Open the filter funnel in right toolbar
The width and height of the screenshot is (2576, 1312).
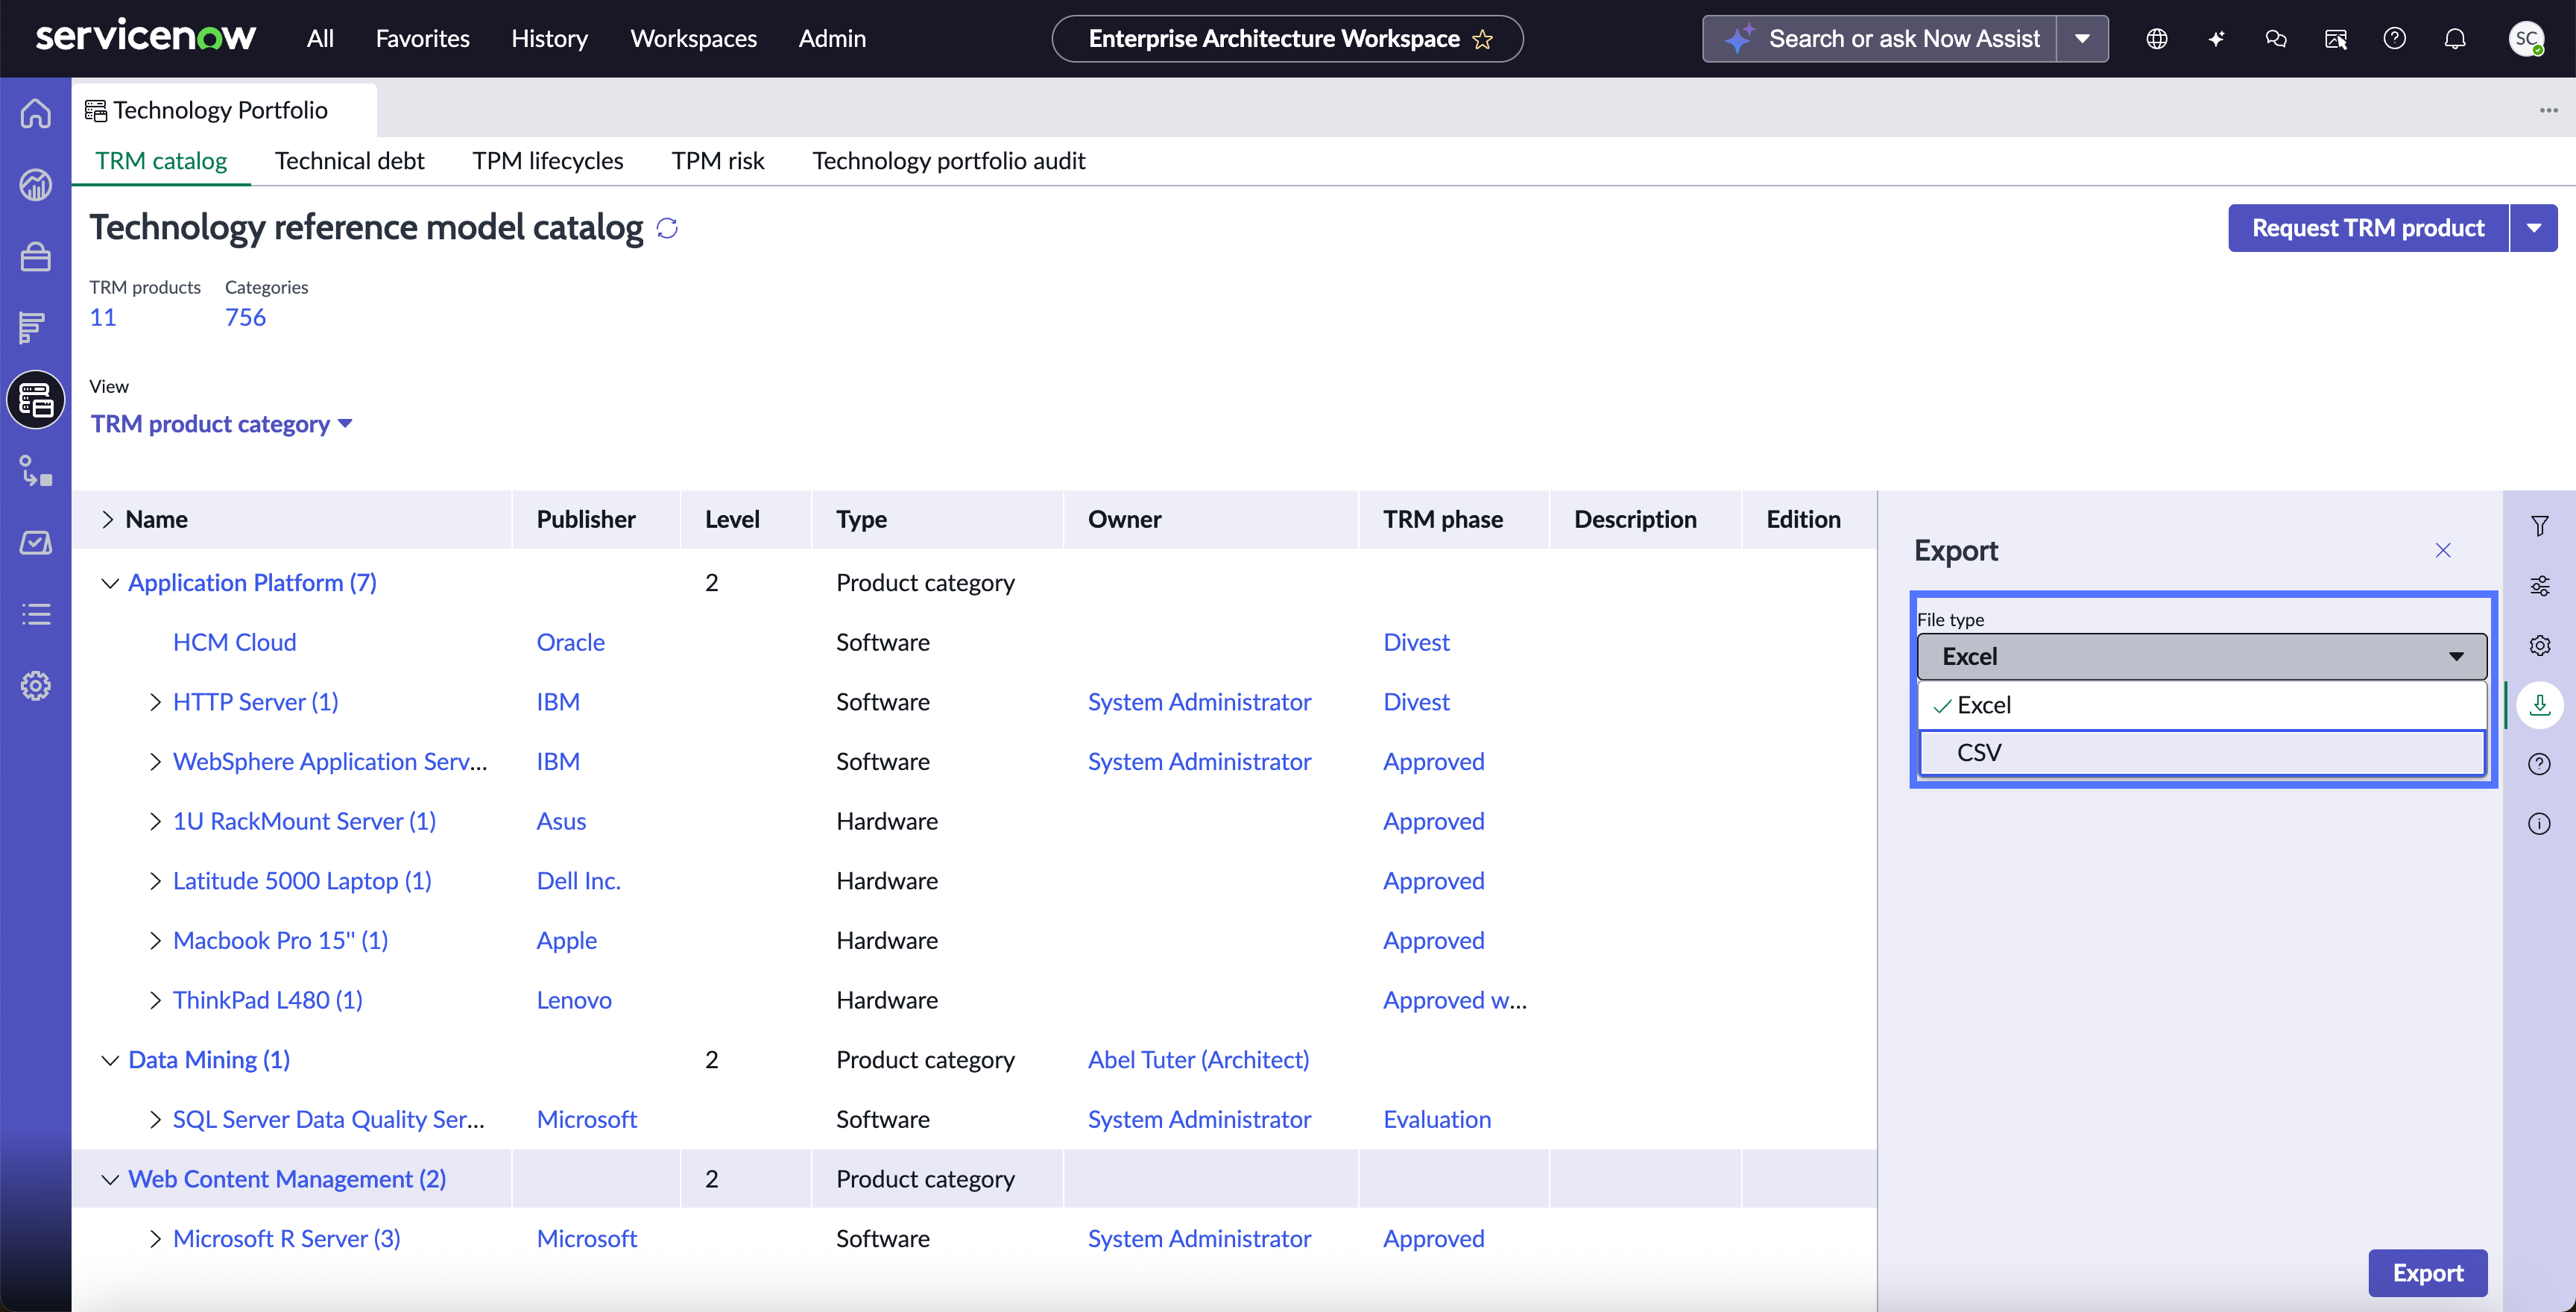tap(2540, 526)
